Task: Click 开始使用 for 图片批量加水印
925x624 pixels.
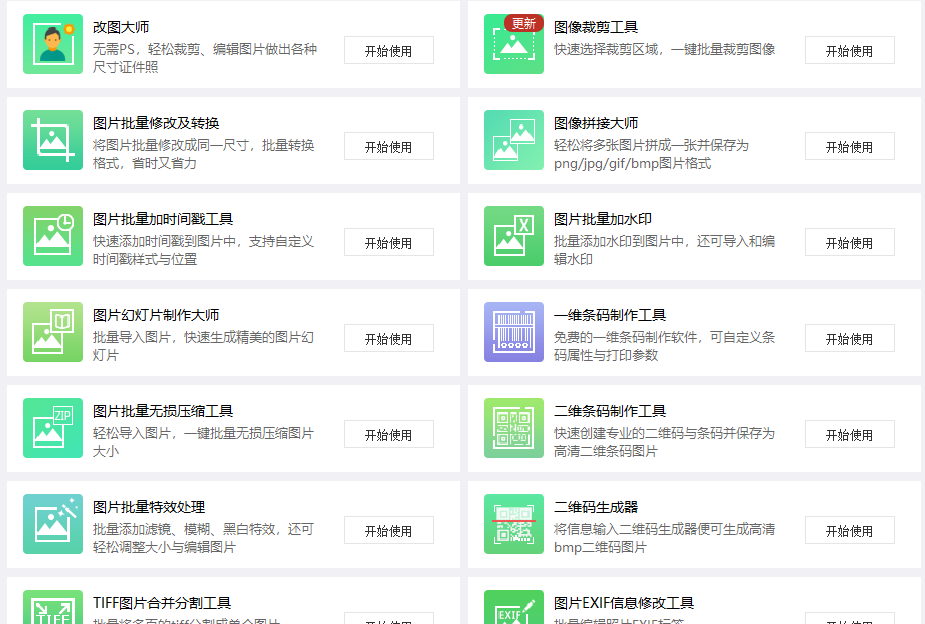Action: [x=849, y=242]
